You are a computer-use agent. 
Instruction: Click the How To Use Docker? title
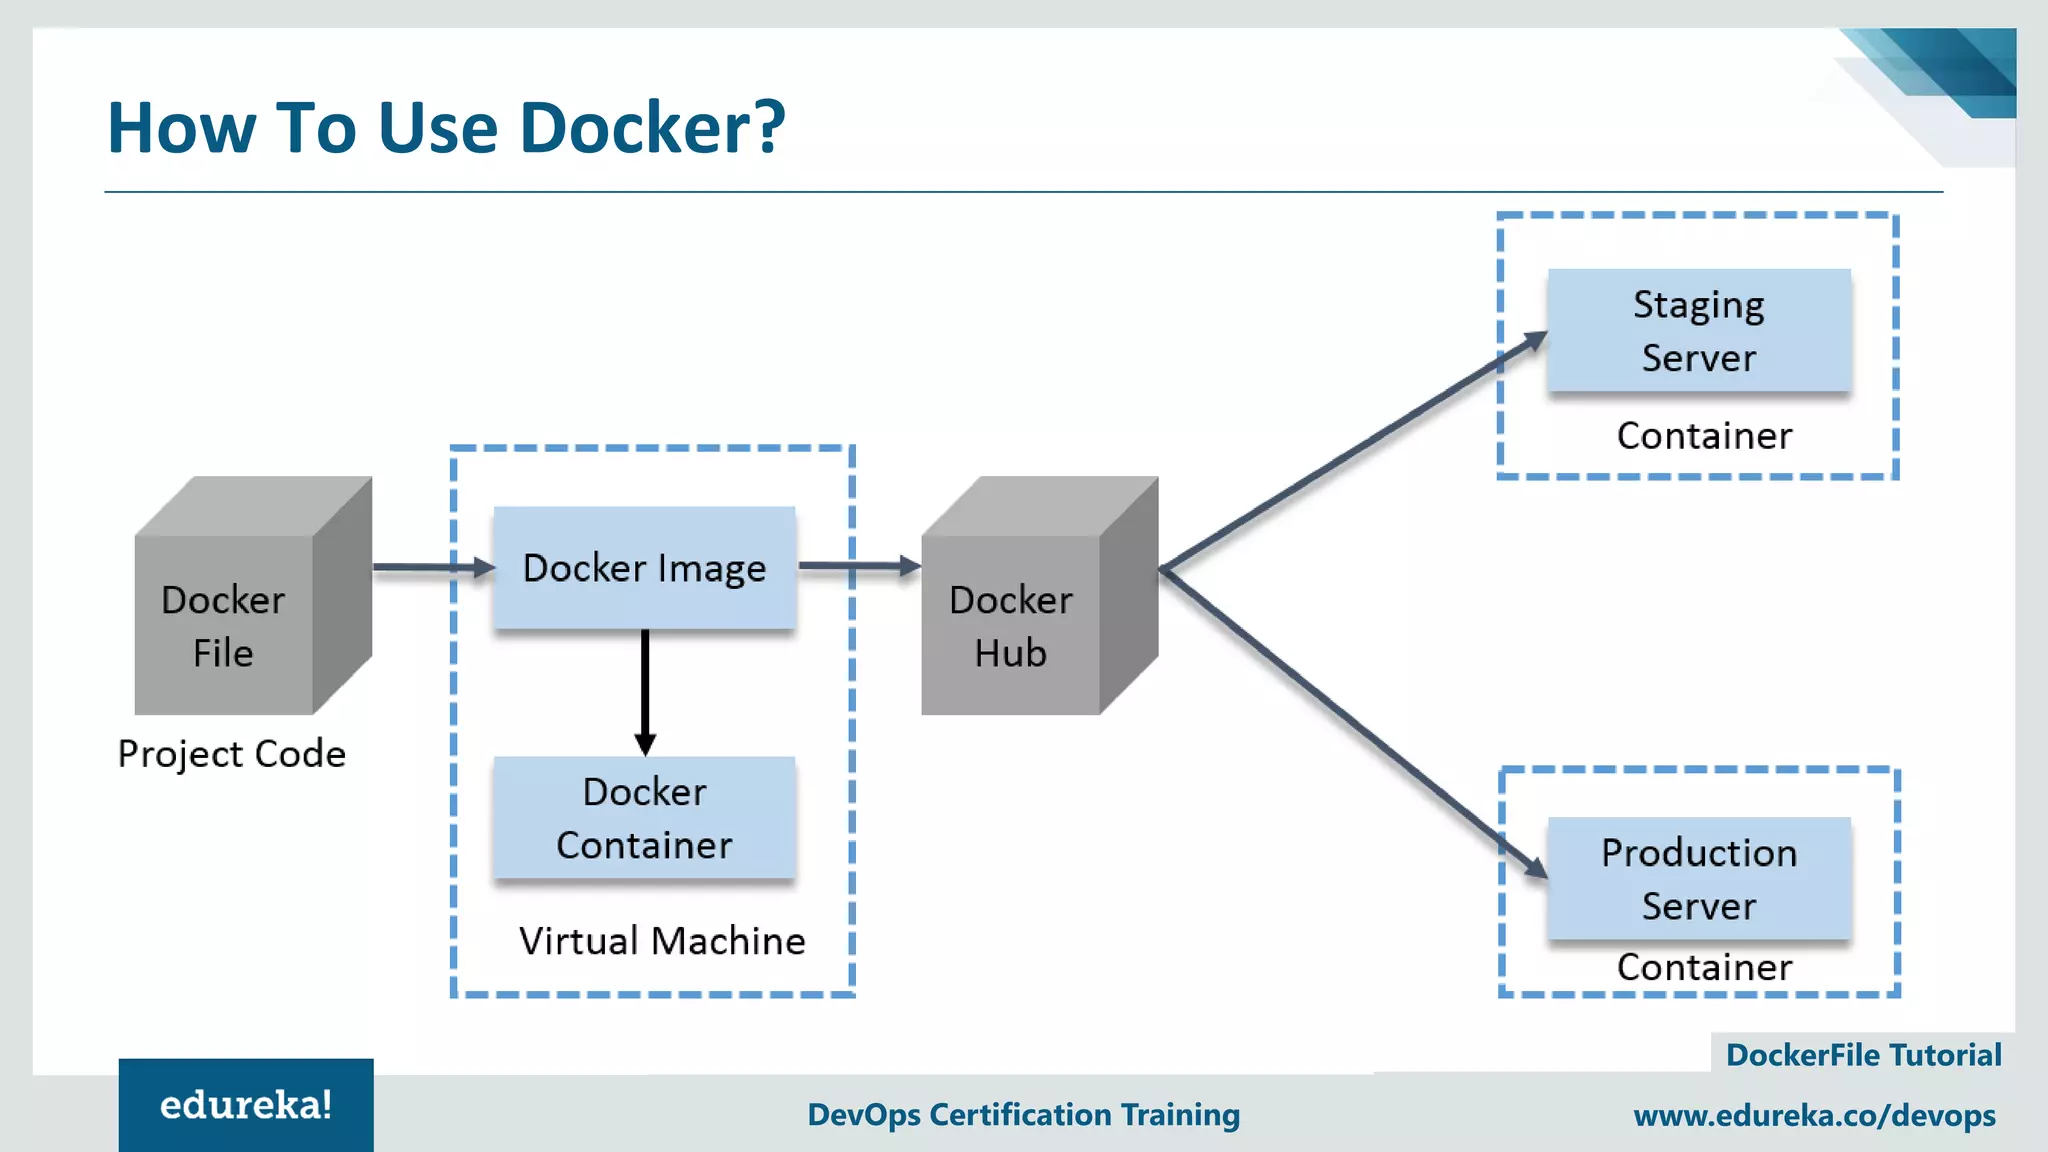[446, 128]
